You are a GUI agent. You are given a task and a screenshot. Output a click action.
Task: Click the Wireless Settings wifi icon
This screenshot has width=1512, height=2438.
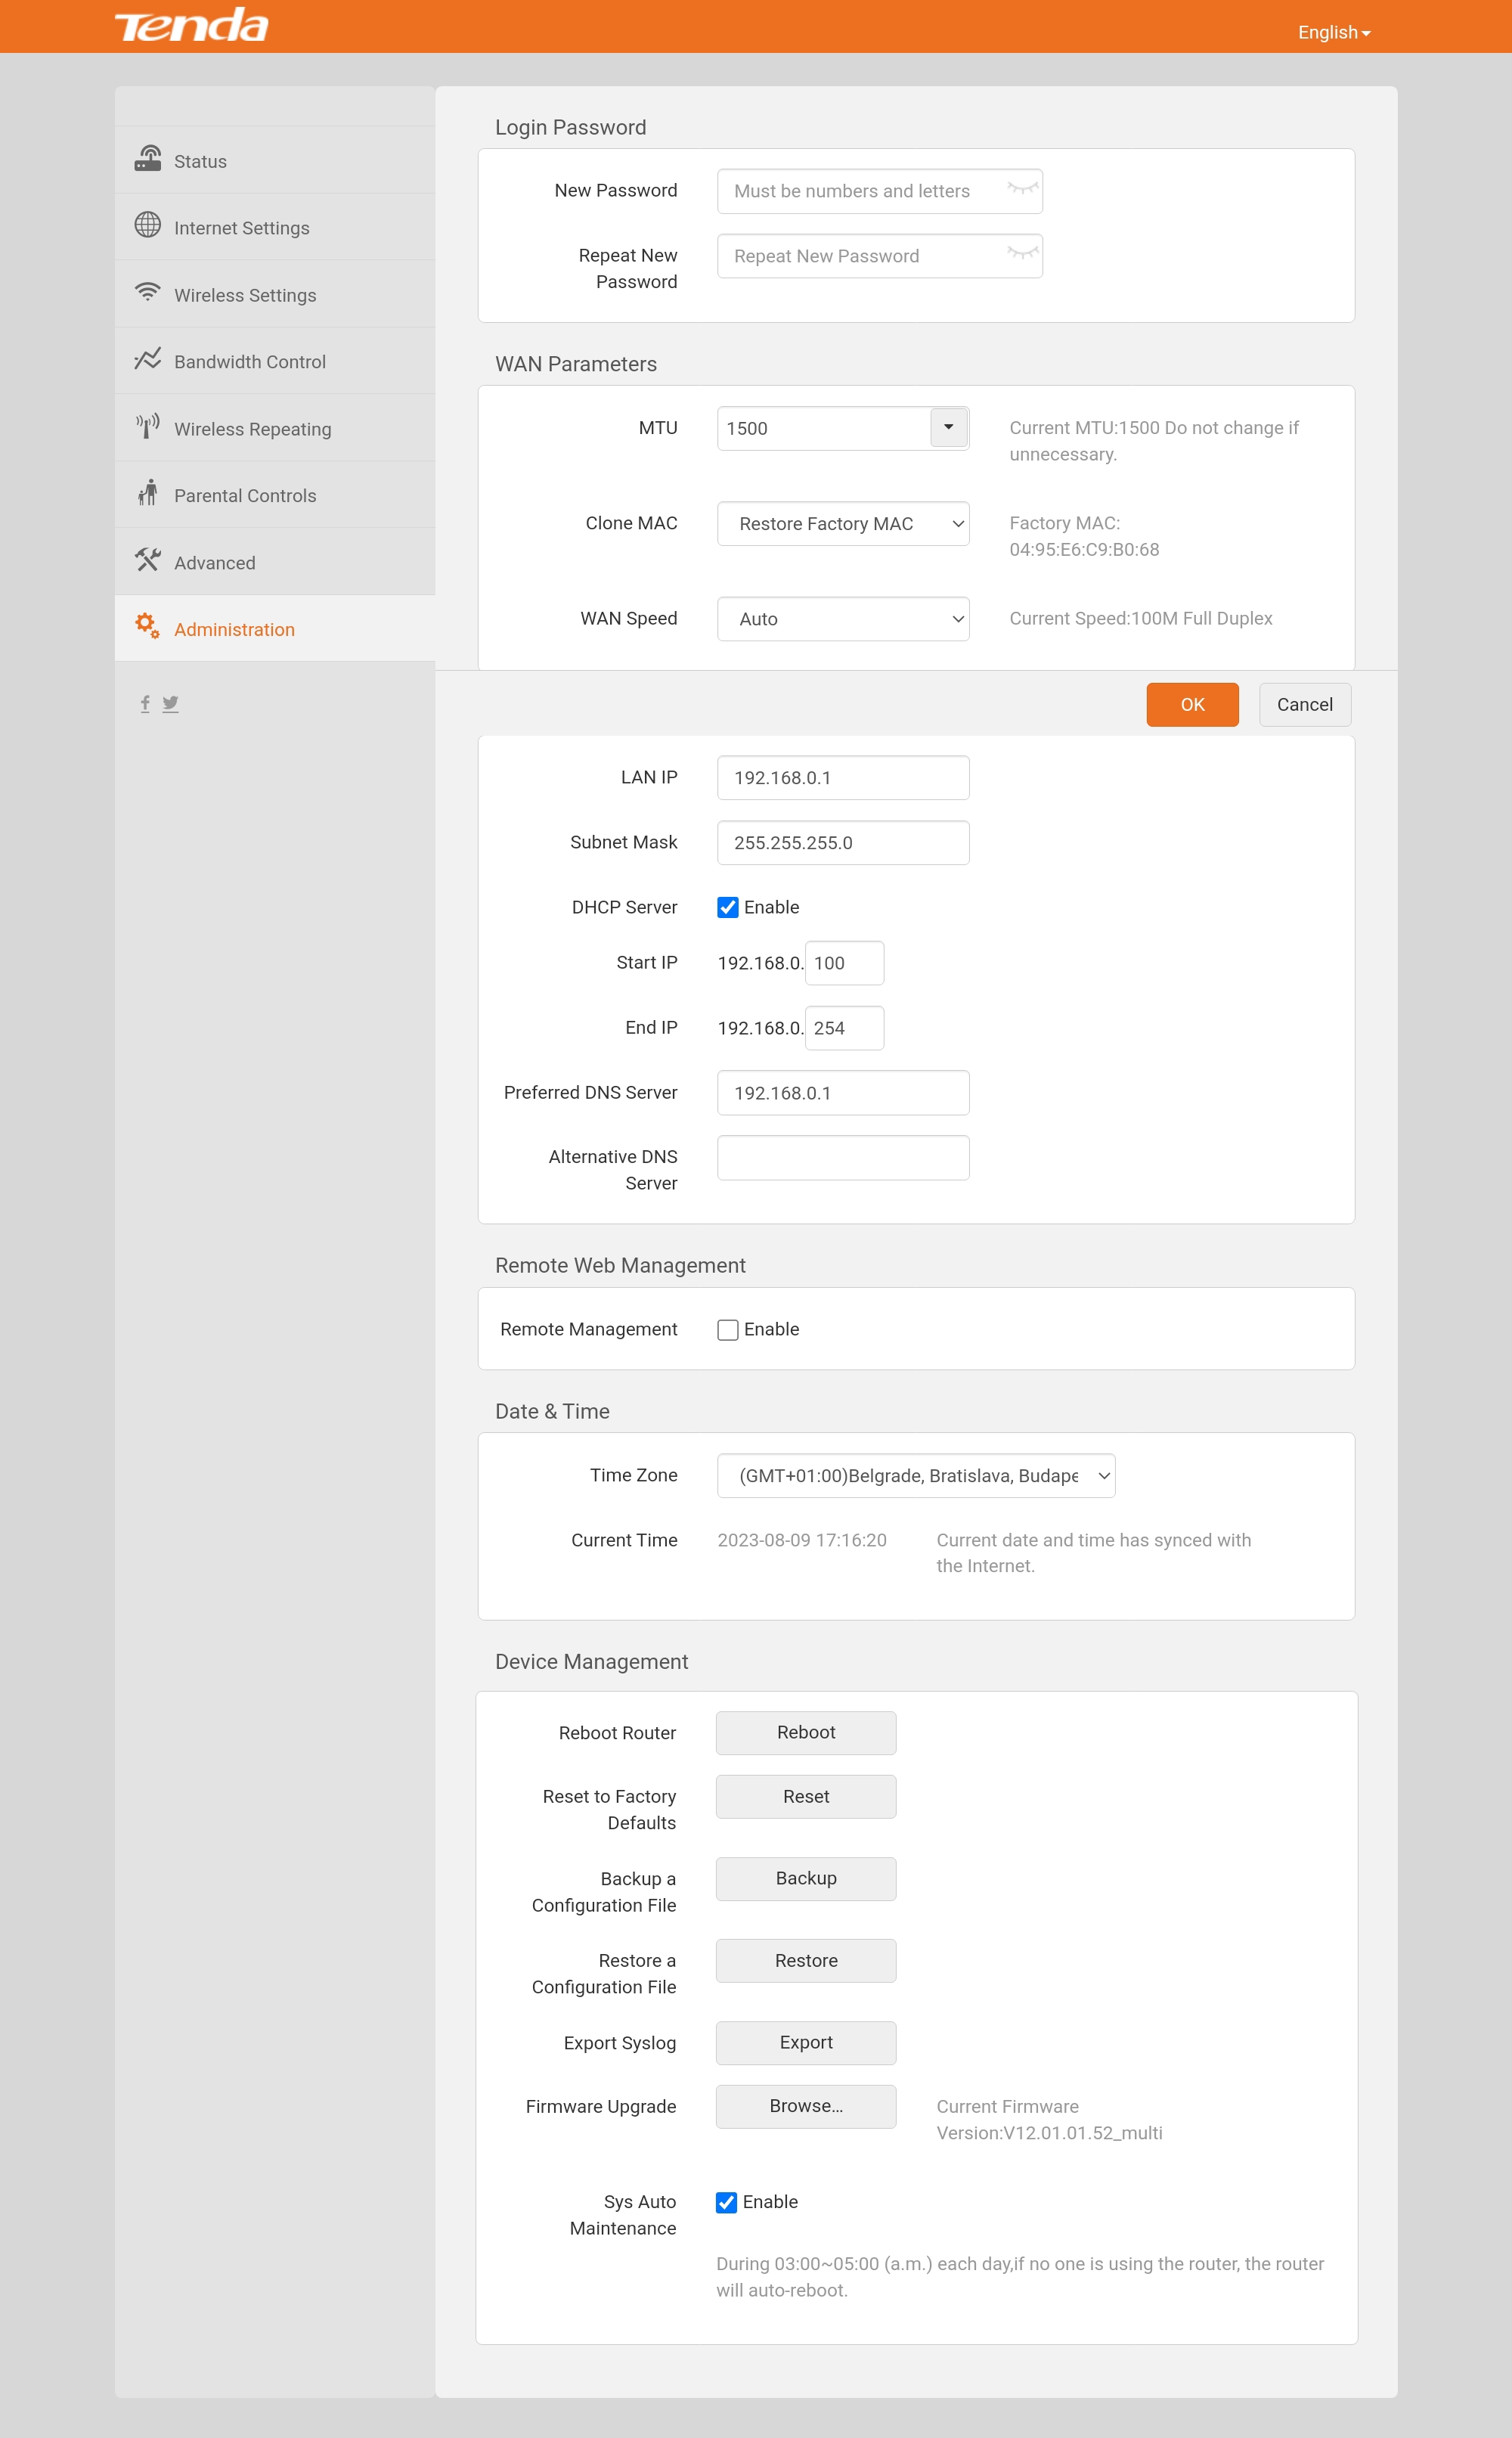click(148, 292)
